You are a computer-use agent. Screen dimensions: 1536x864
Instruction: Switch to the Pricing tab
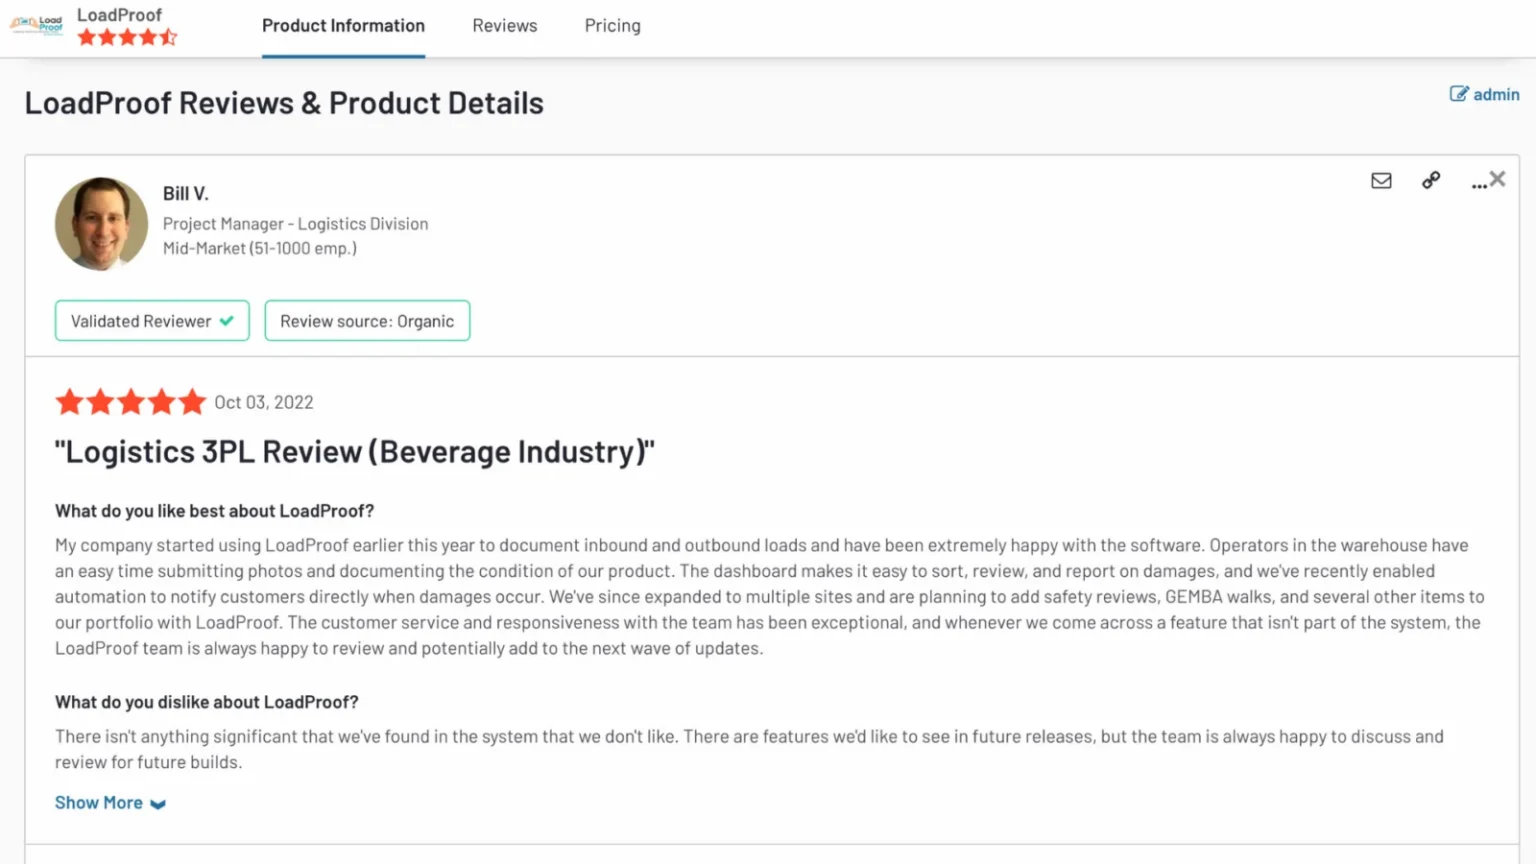[x=613, y=26]
